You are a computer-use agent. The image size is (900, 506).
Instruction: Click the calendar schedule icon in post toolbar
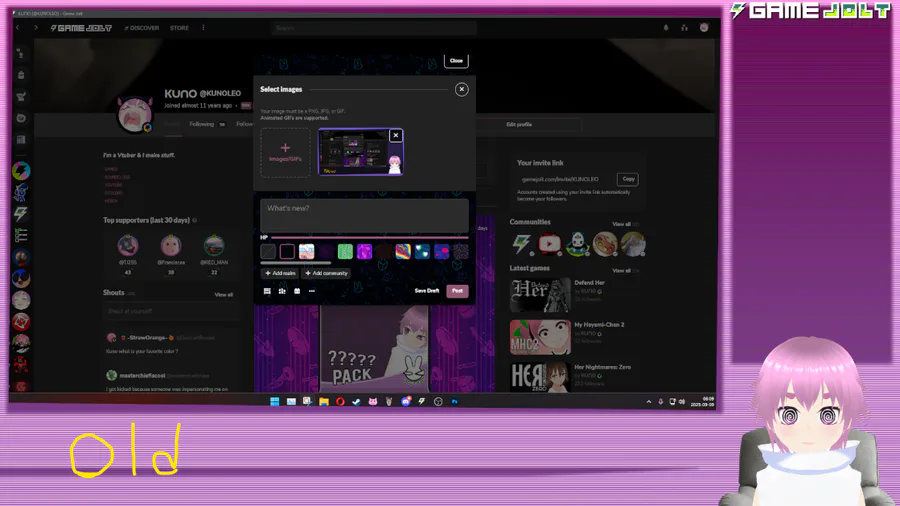point(297,291)
